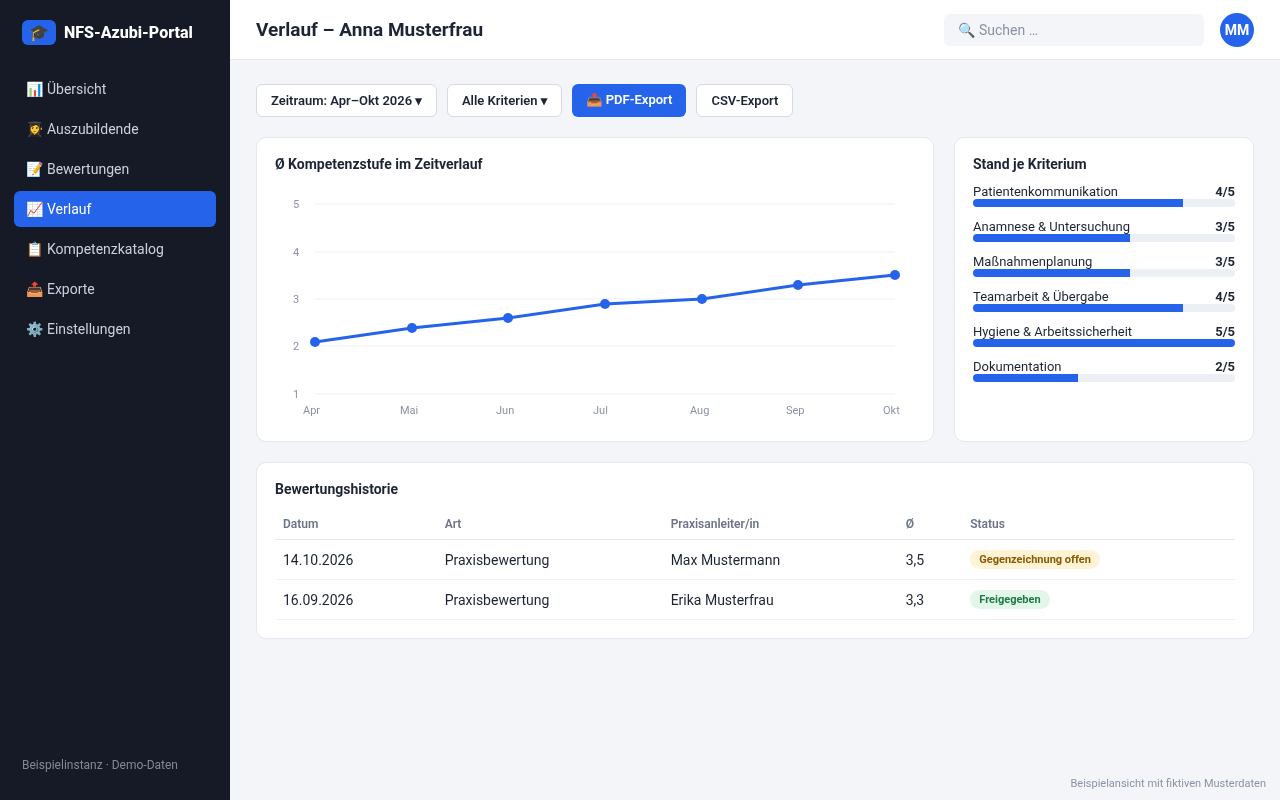Screen dimensions: 1280x800
Task: Select the 14.10.2026 date cell
Action: point(318,560)
